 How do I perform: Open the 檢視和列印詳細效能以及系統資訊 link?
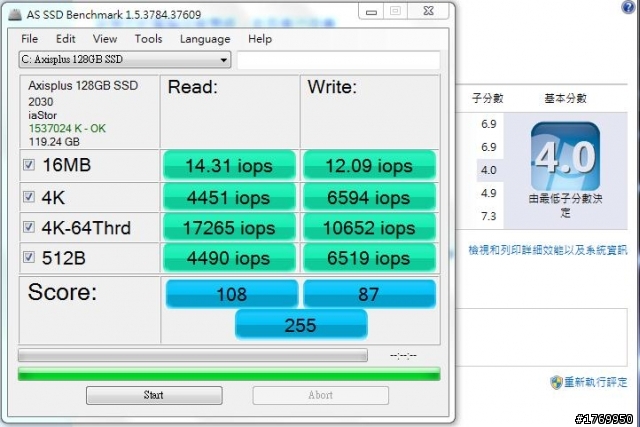pos(547,250)
